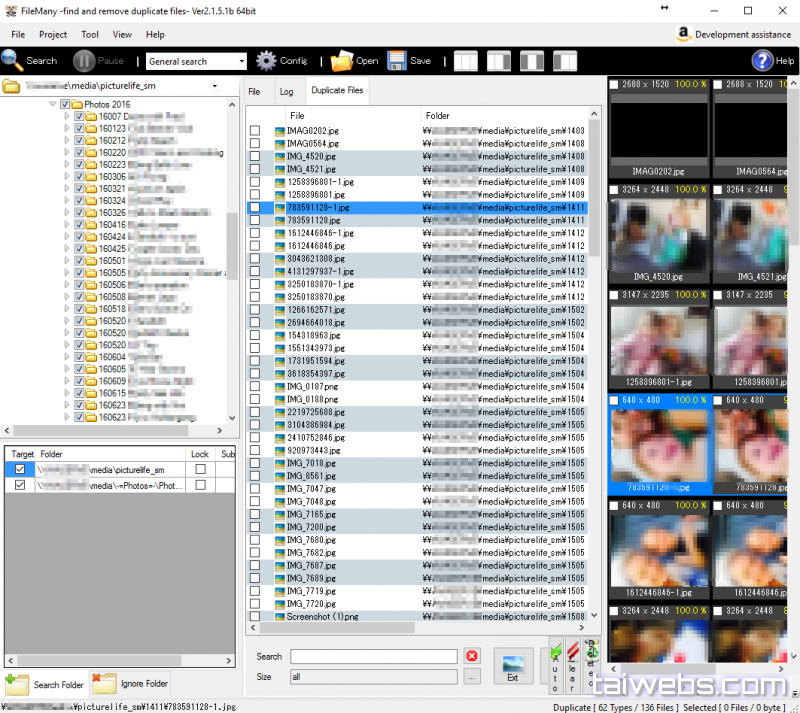Click the Open folder icon

(x=342, y=60)
